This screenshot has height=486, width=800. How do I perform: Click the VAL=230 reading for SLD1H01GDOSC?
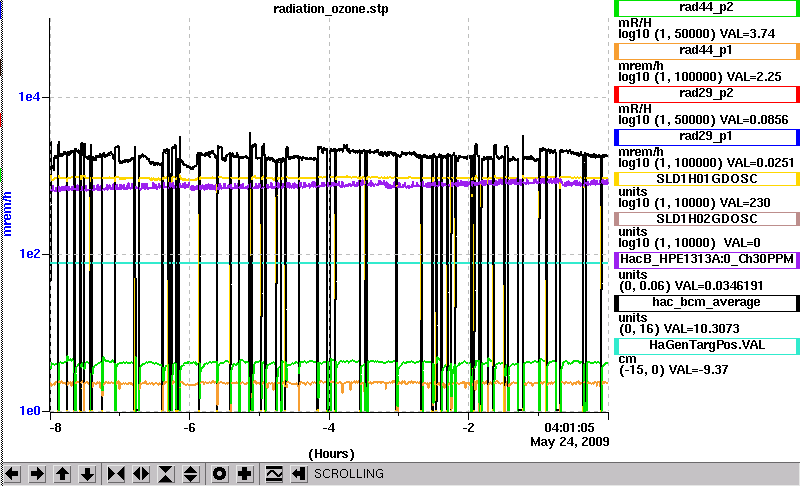(745, 203)
